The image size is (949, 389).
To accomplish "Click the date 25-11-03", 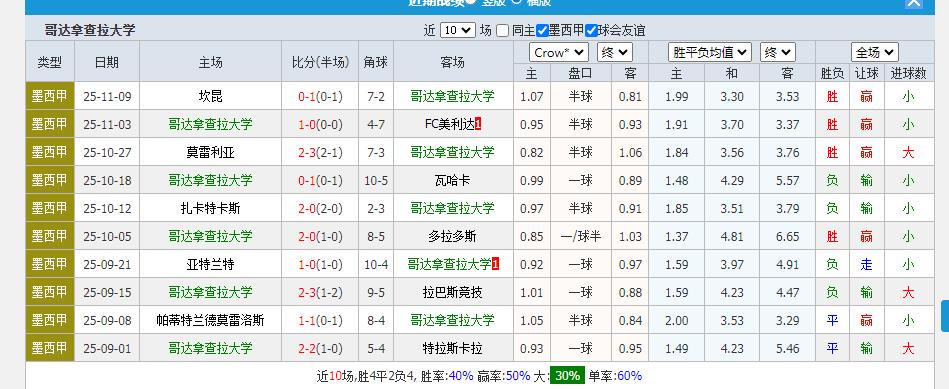I will click(x=107, y=125).
